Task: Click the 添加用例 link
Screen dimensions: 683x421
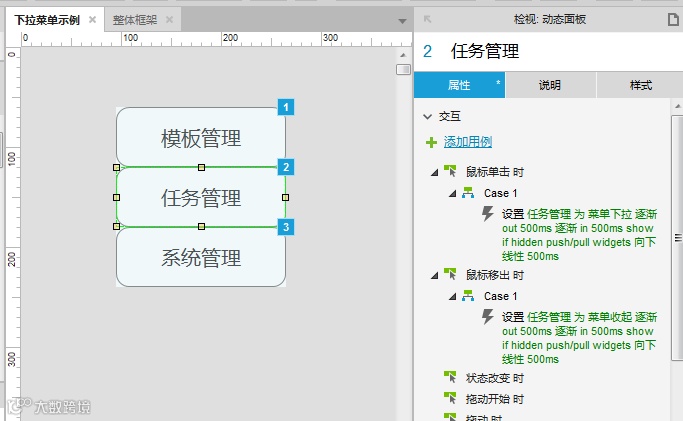Action: (467, 142)
